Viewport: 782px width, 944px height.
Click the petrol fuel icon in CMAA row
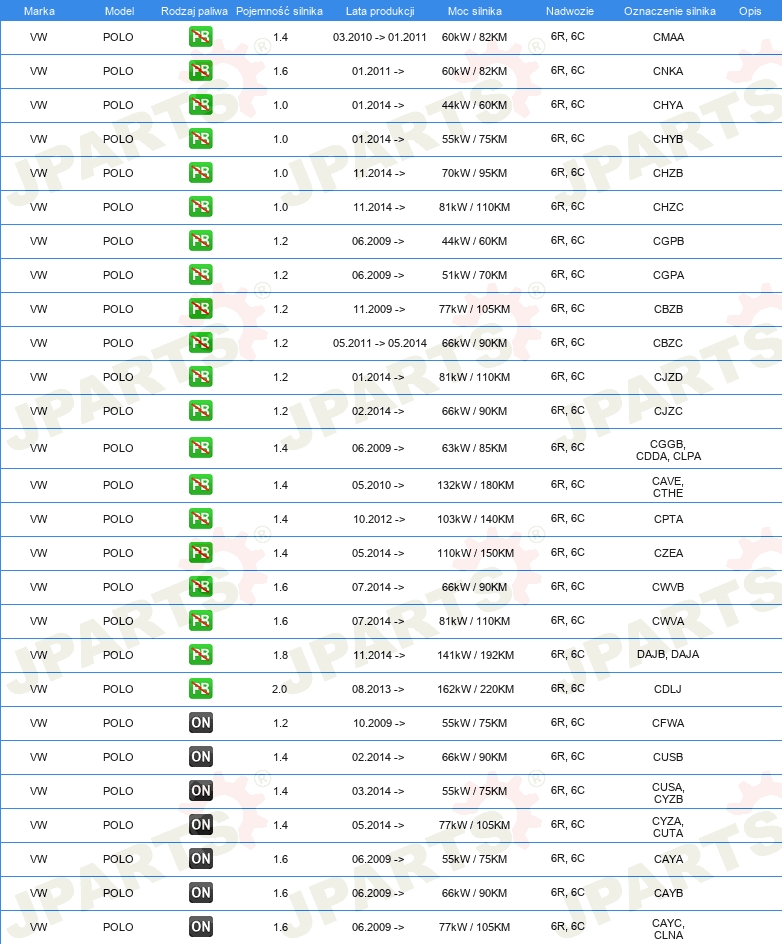[x=200, y=37]
